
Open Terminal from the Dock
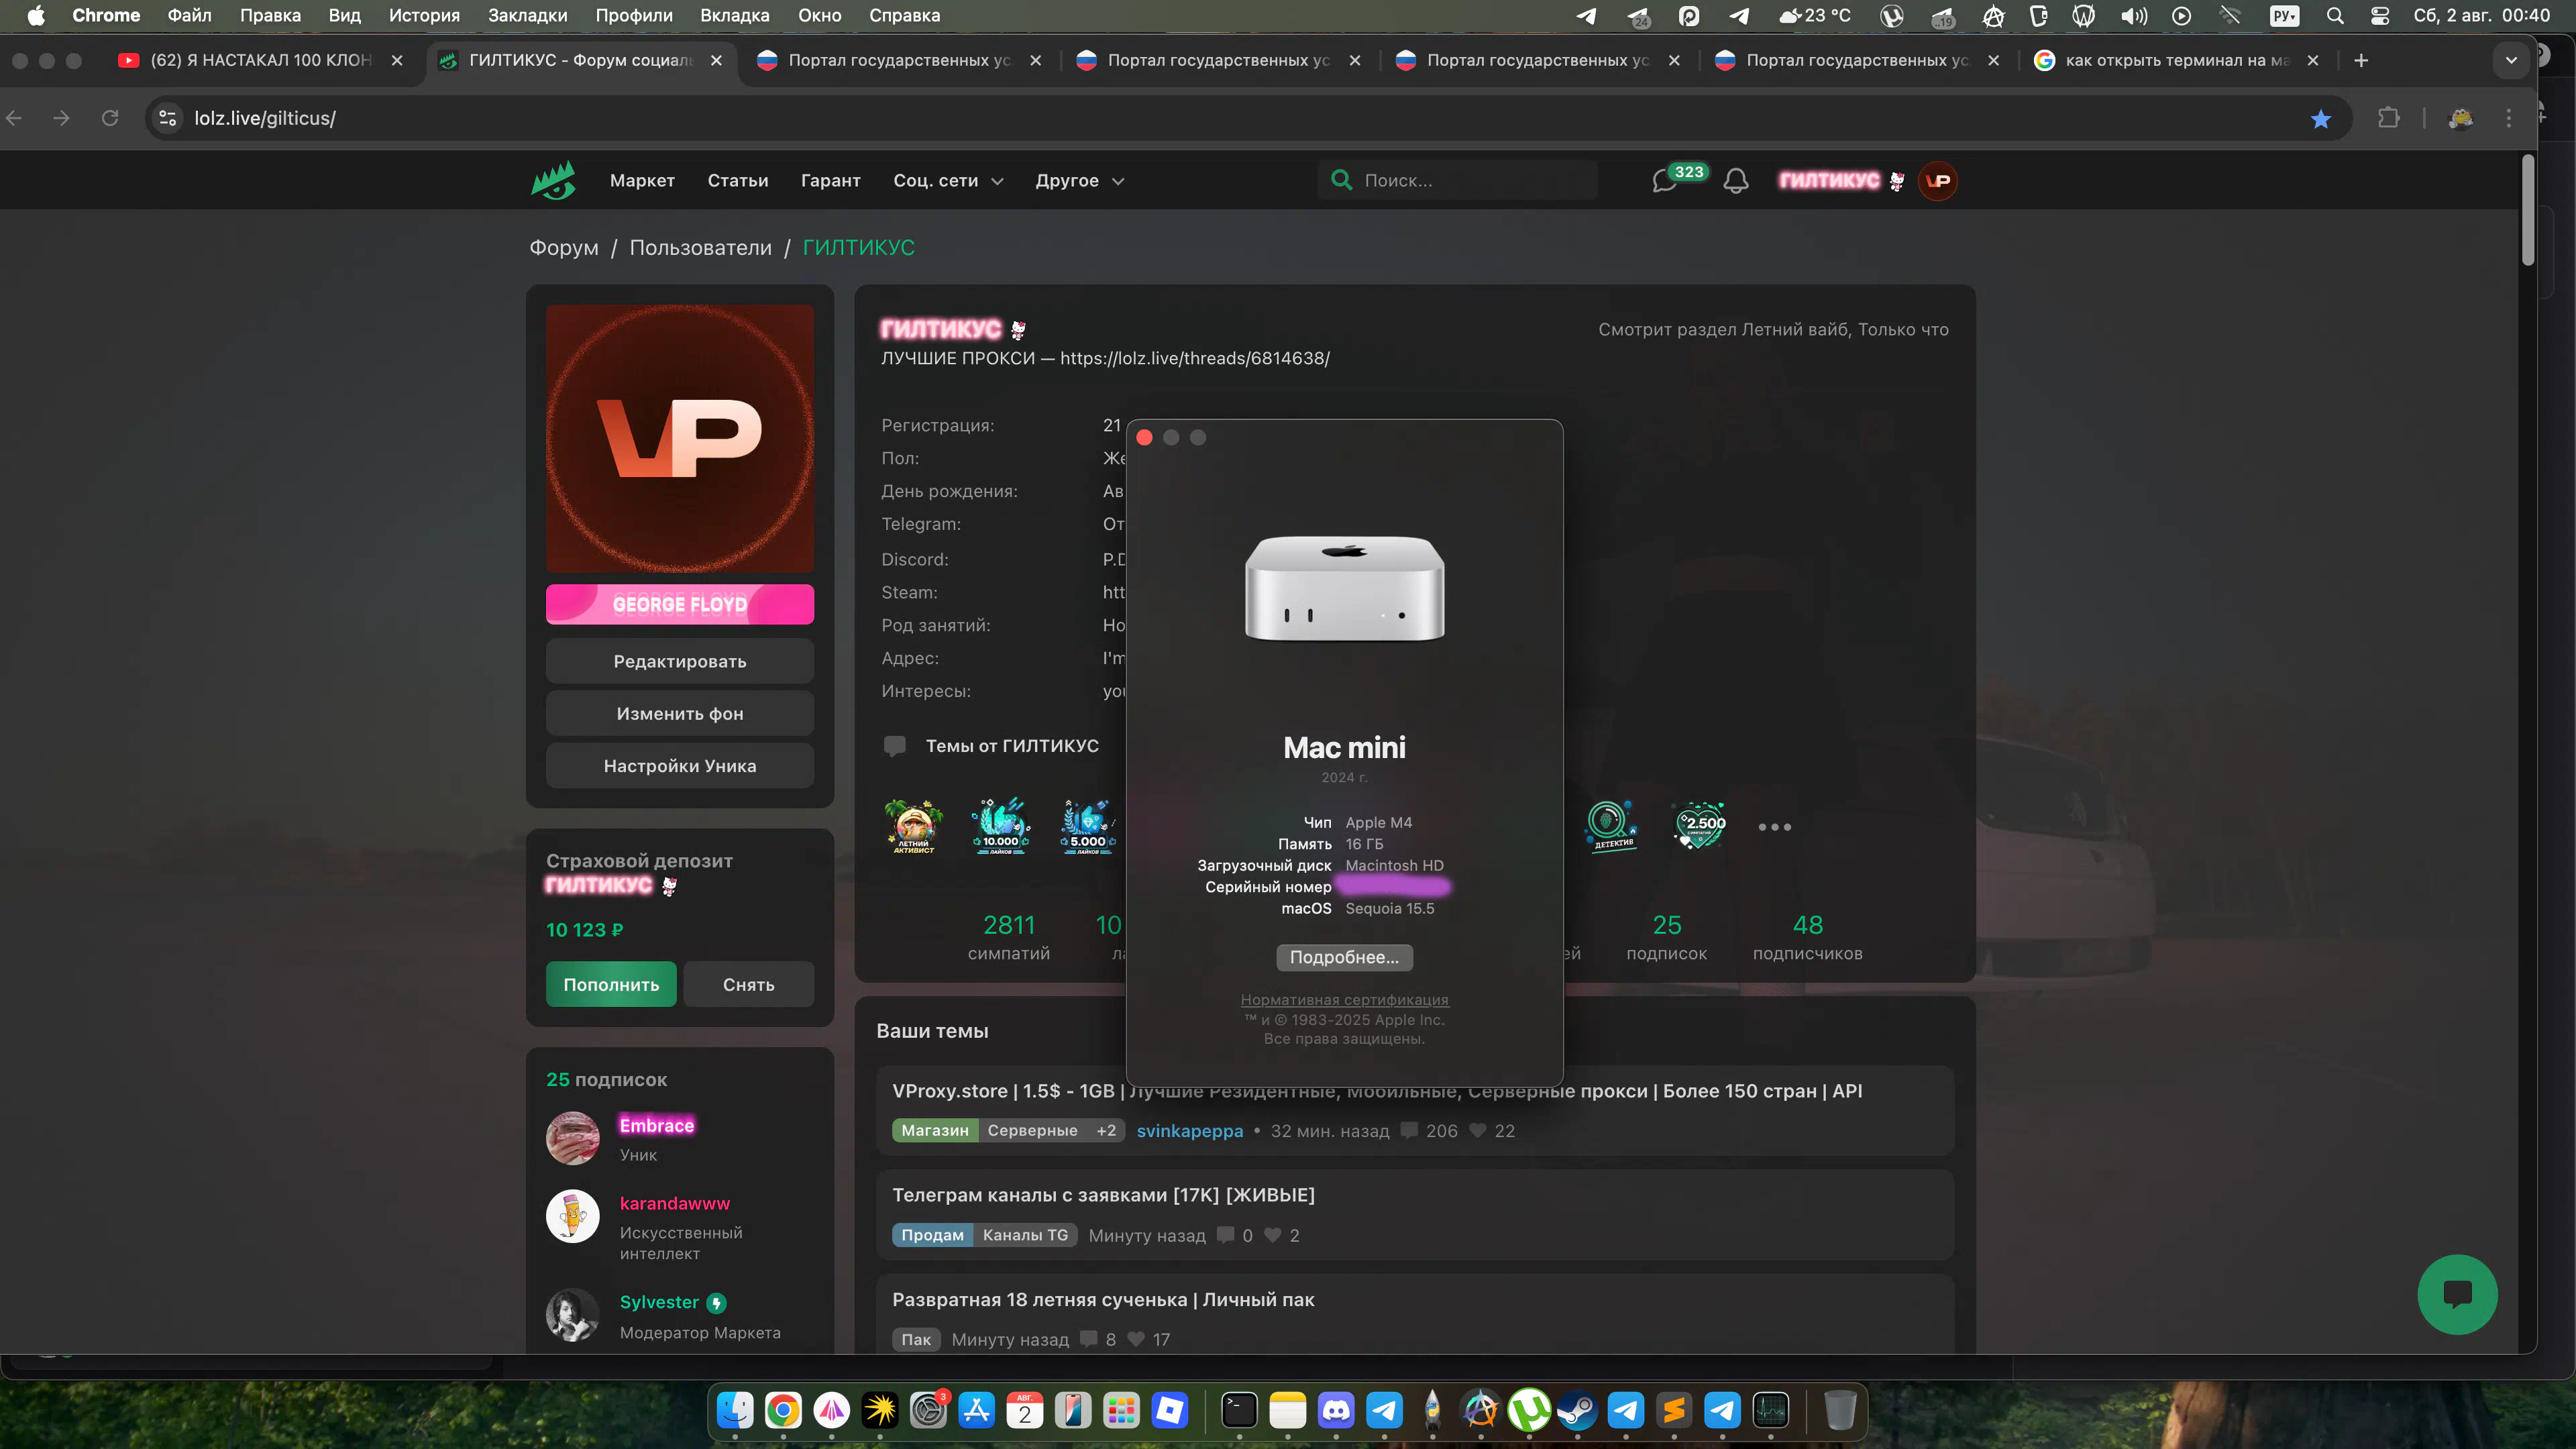click(x=1239, y=1411)
